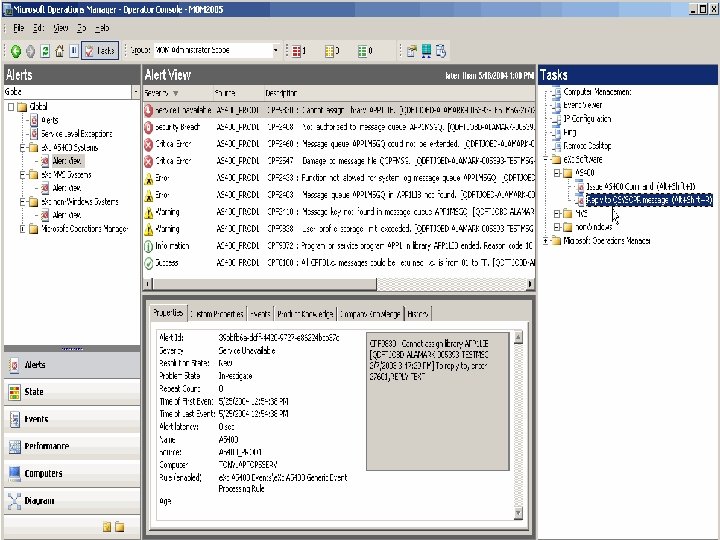
Task: Click the Success alert green check icon
Action: click(x=148, y=264)
